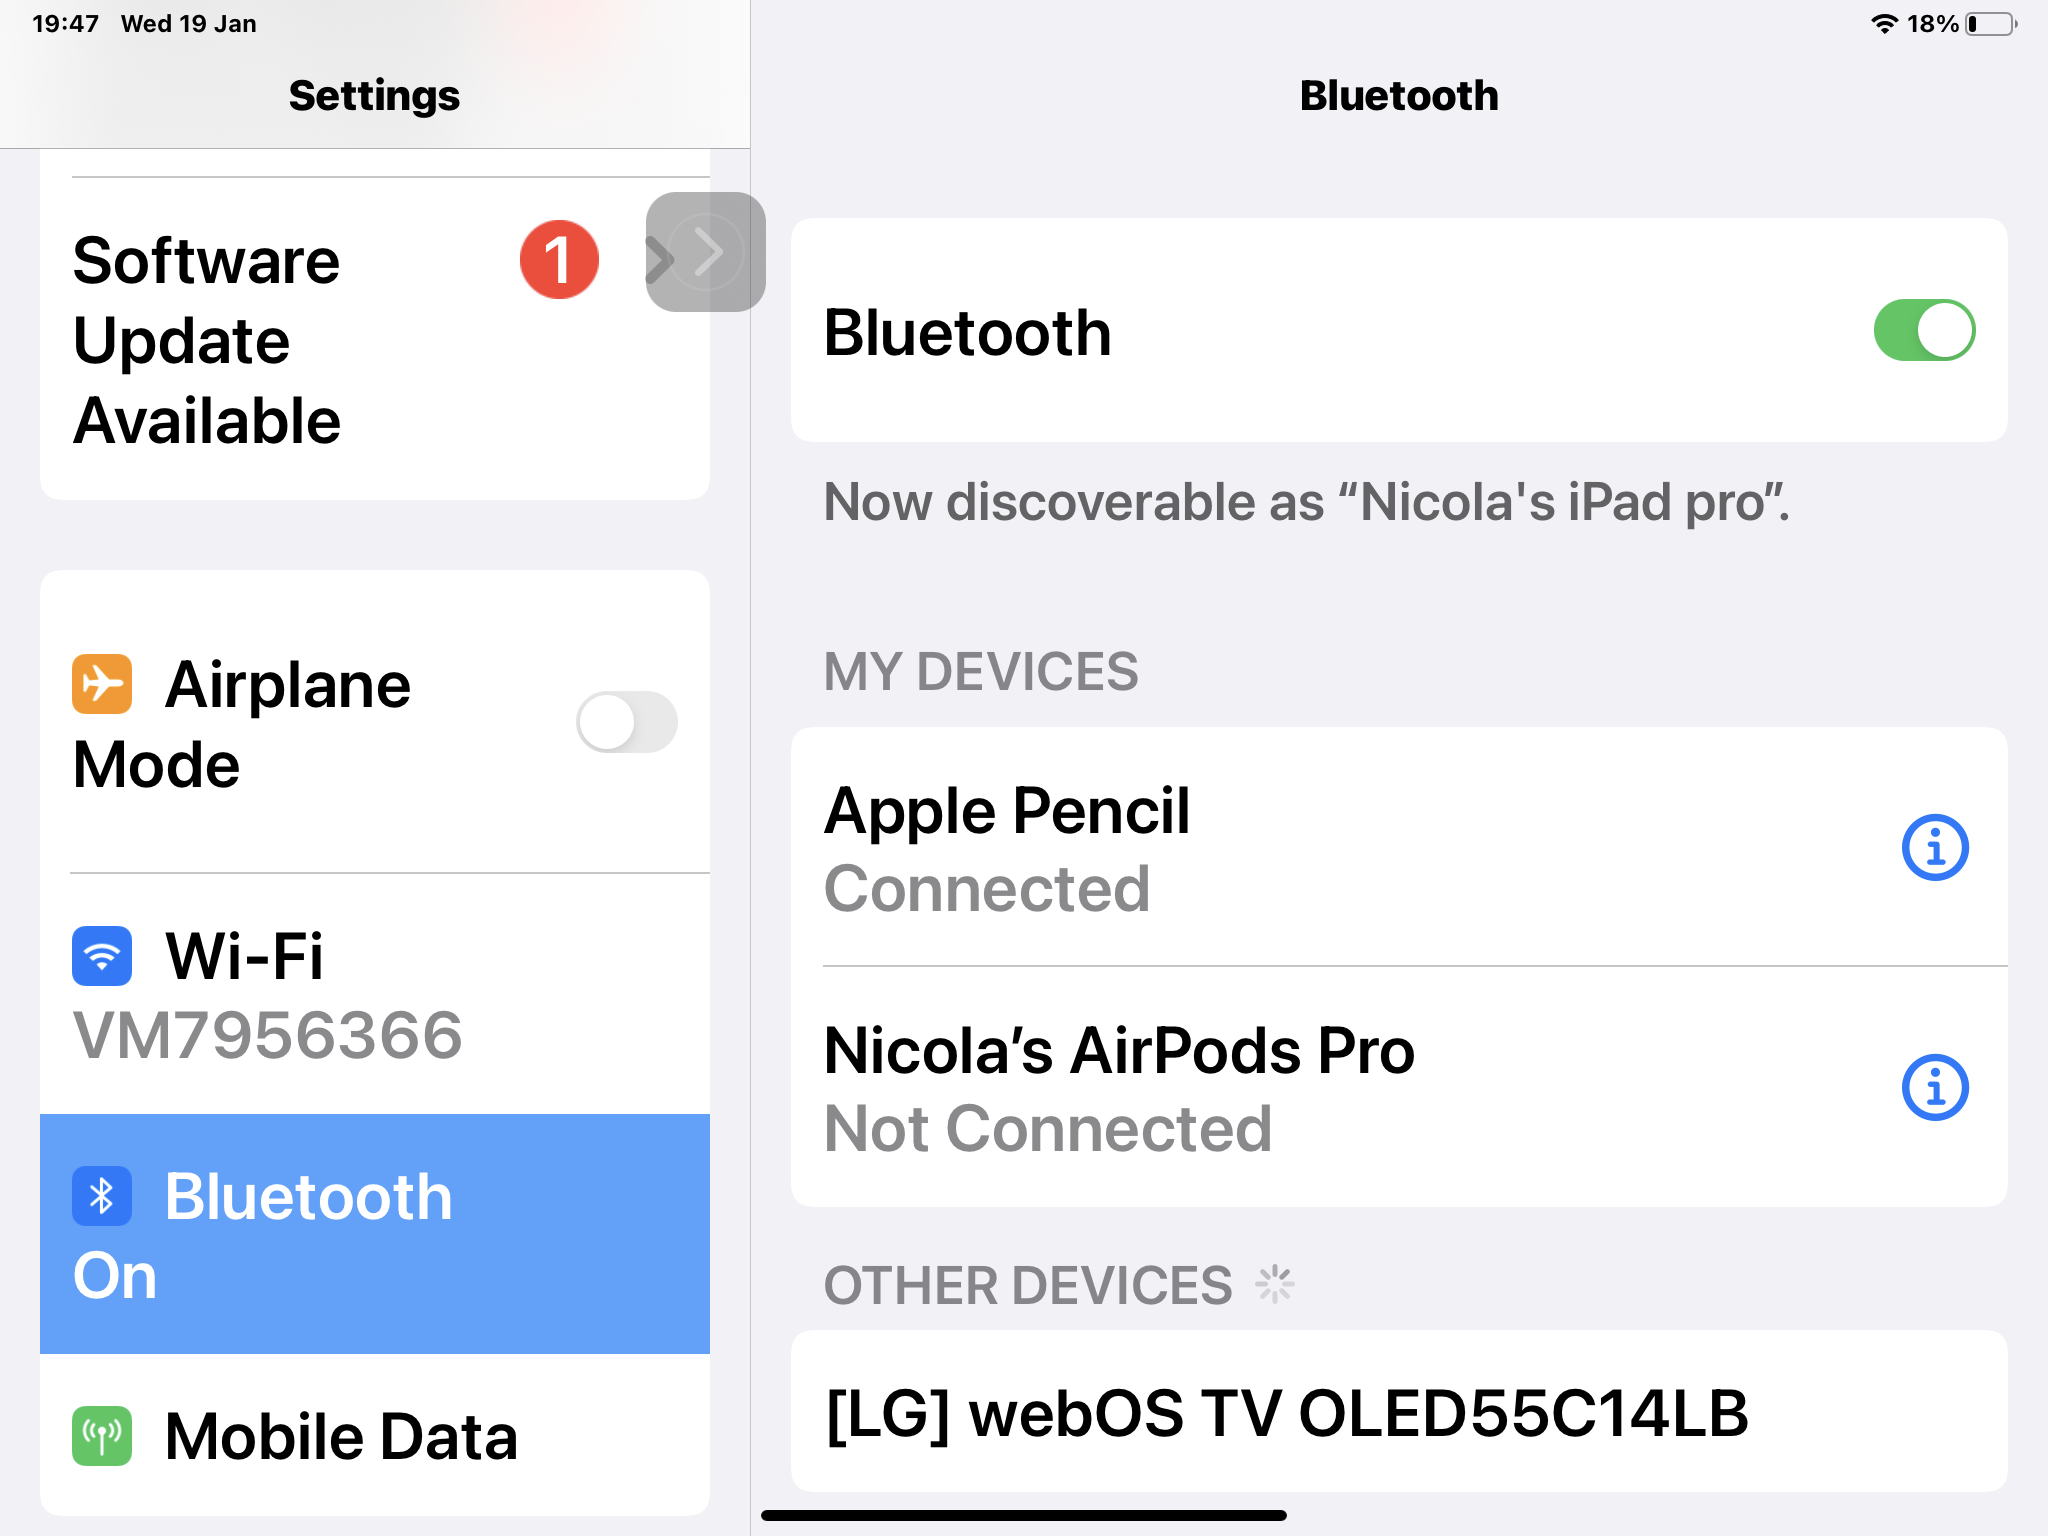Tap the green Mobile Data icon
The image size is (2048, 1536).
tap(102, 1436)
